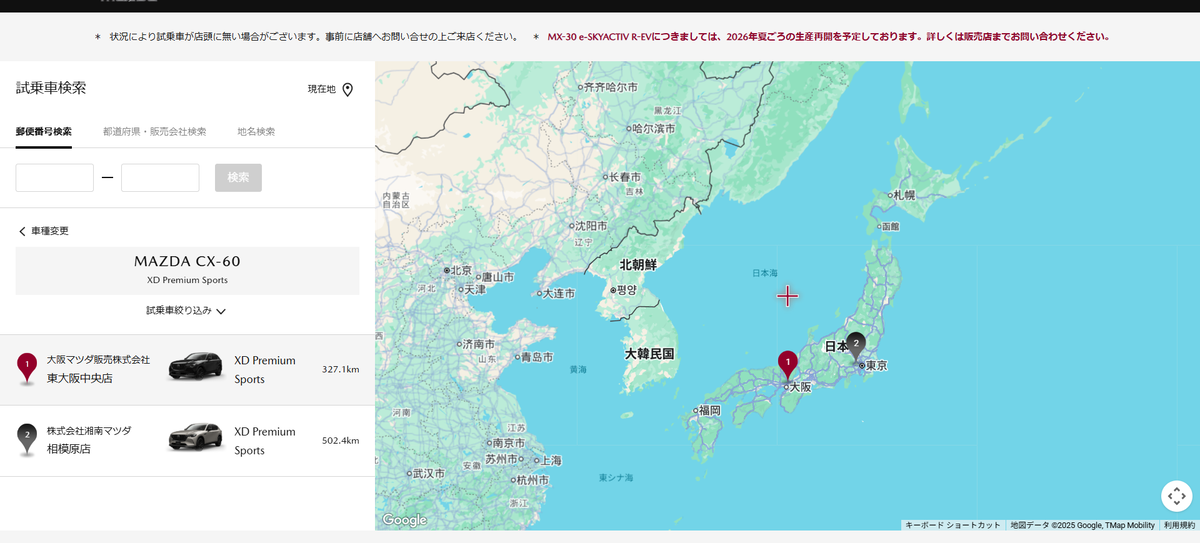Click 北京 city label on map
Viewport: 1200px width, 543px height.
tap(461, 270)
